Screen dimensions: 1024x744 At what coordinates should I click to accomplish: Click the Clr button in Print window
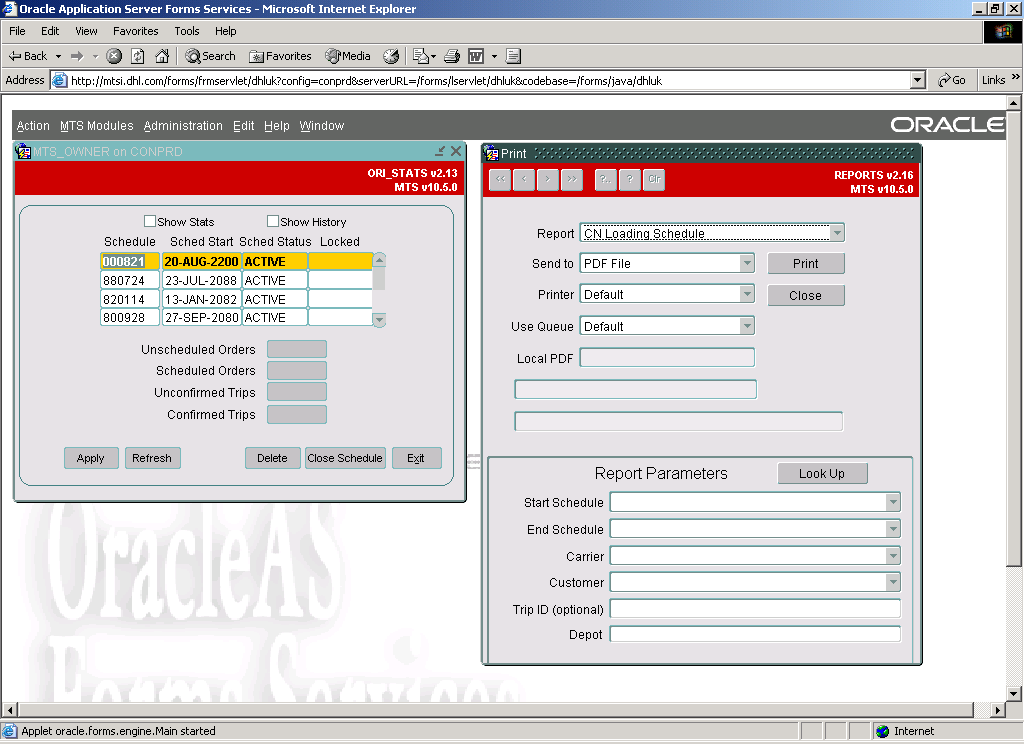tap(654, 179)
